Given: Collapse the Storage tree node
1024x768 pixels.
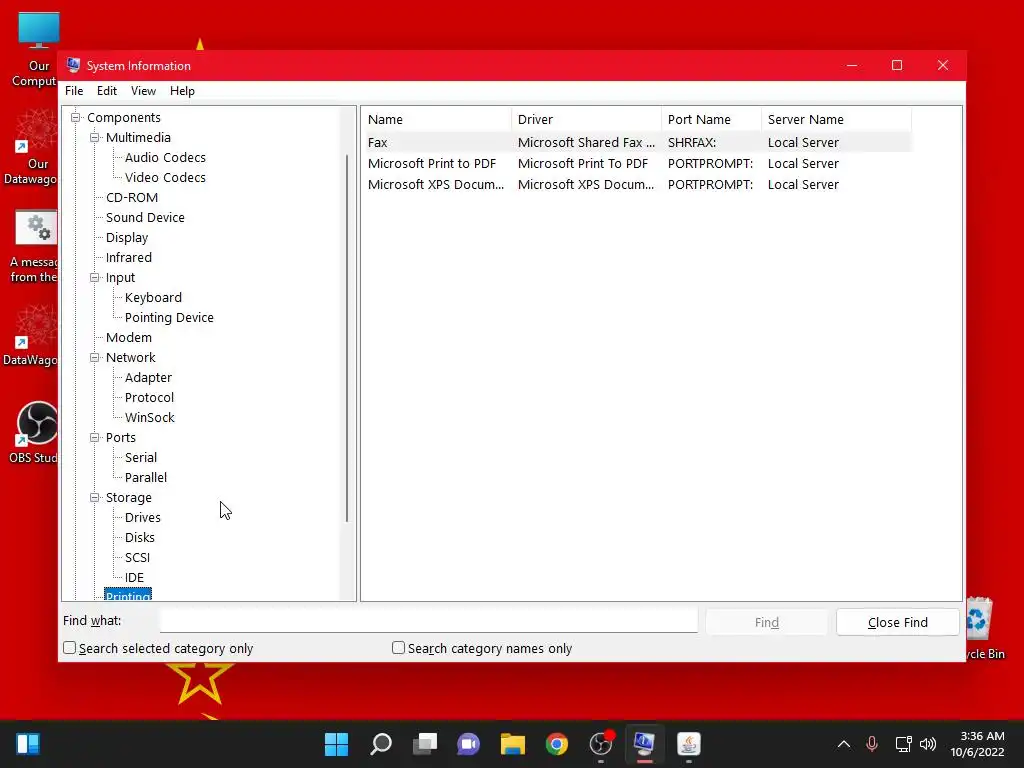Looking at the screenshot, I should (95, 498).
